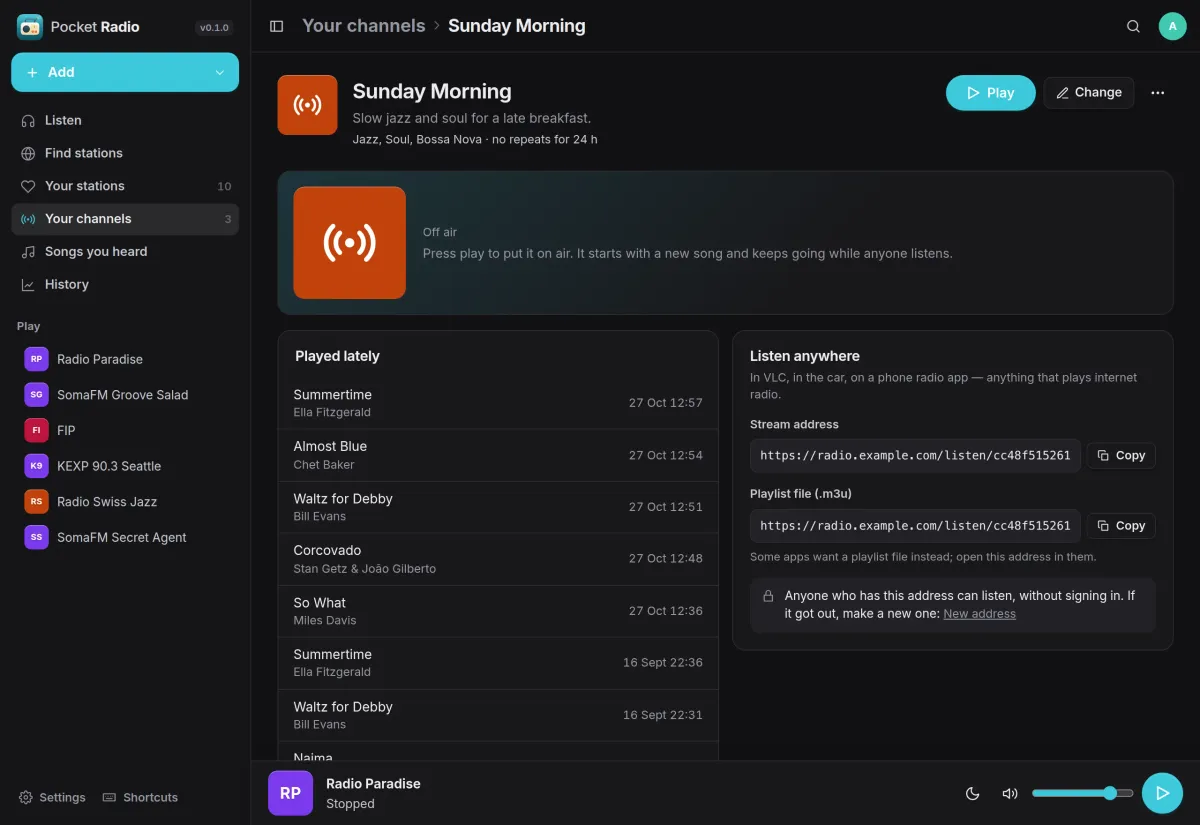This screenshot has height=825, width=1200.
Task: Click the KEXP K9 station badge
Action: click(36, 466)
